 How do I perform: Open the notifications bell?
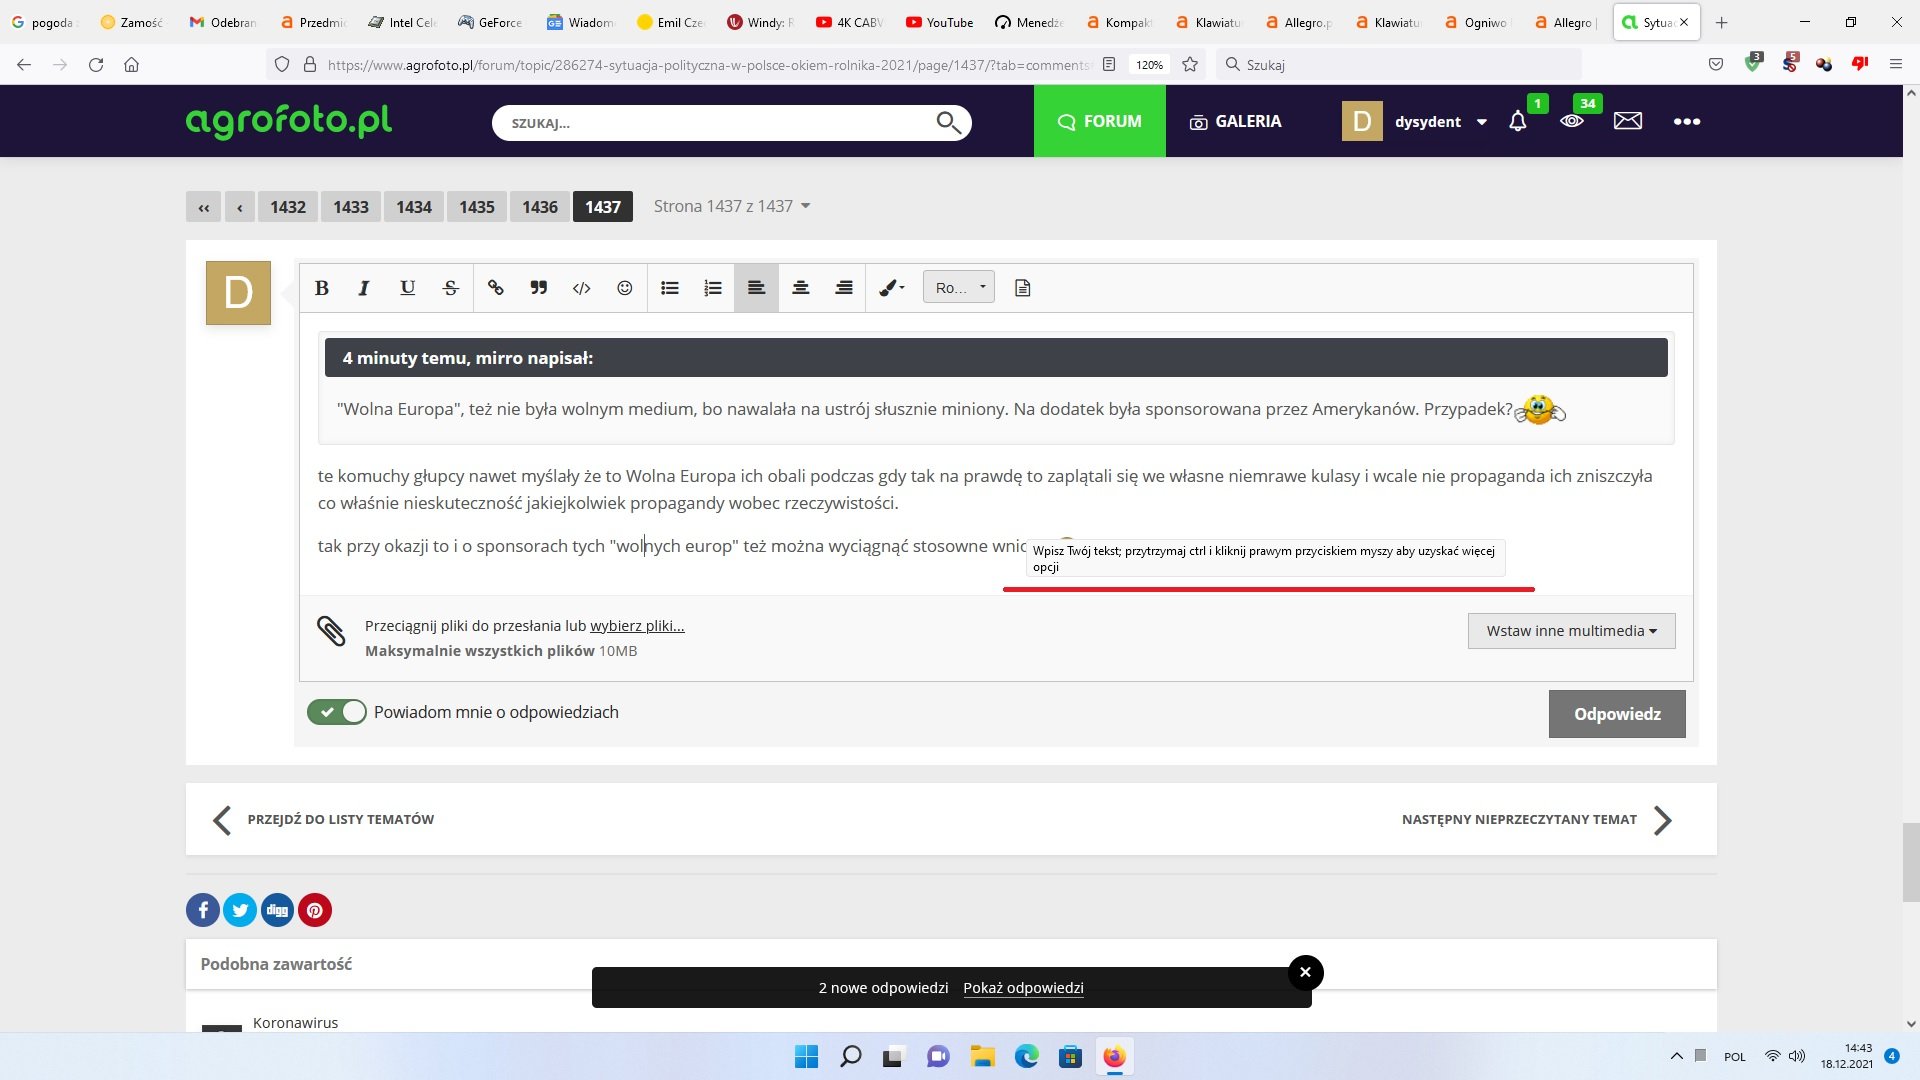[1517, 121]
